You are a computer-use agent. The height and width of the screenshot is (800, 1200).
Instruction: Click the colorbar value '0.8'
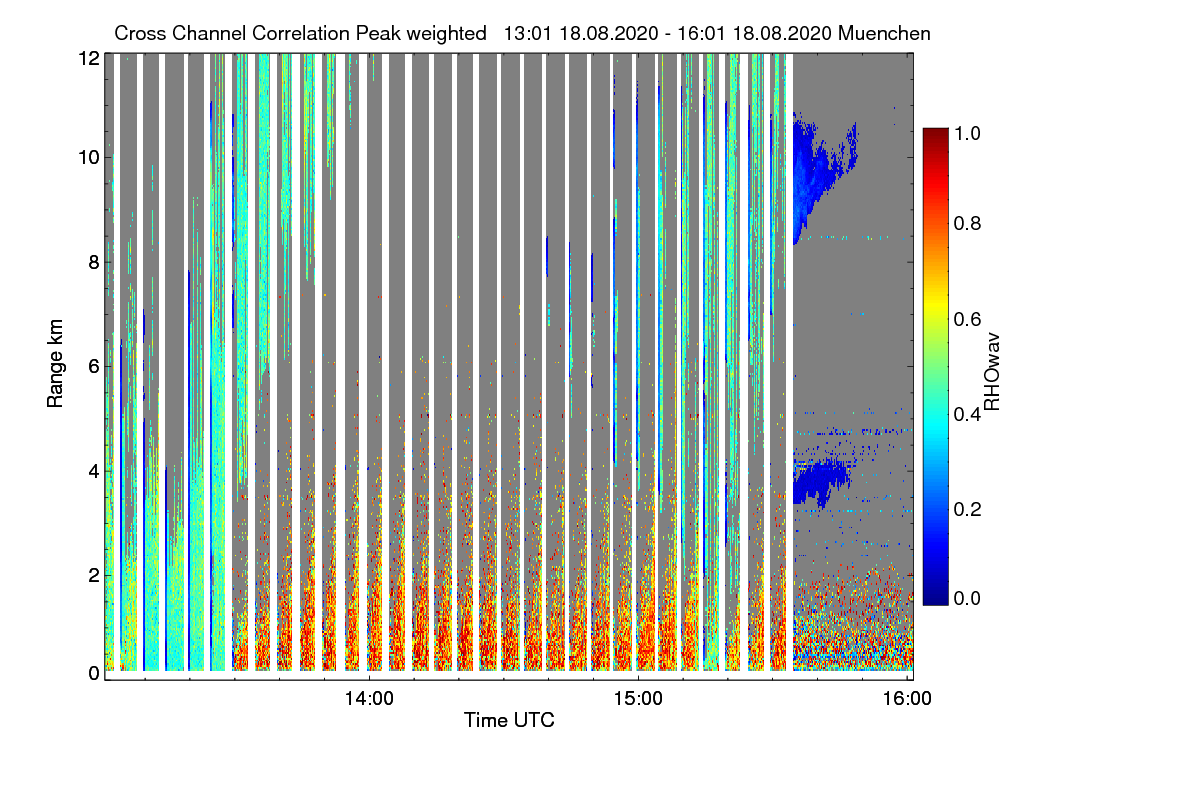pos(968,224)
